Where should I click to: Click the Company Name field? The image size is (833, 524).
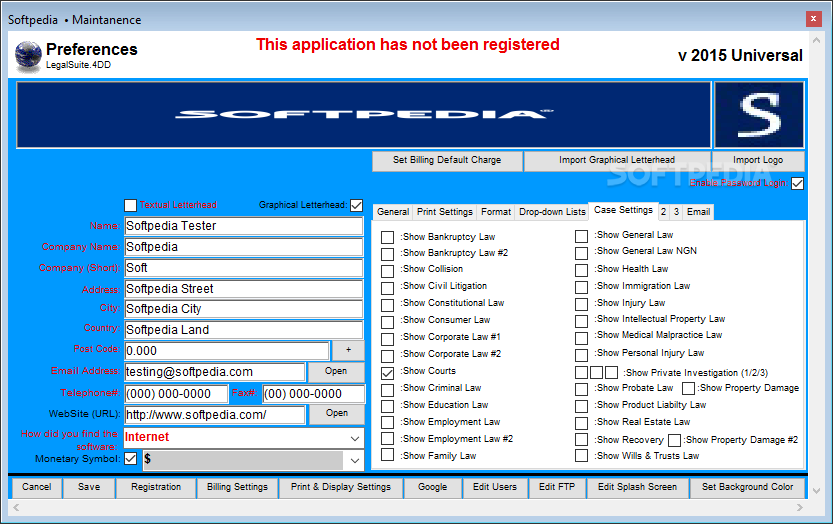(x=244, y=247)
